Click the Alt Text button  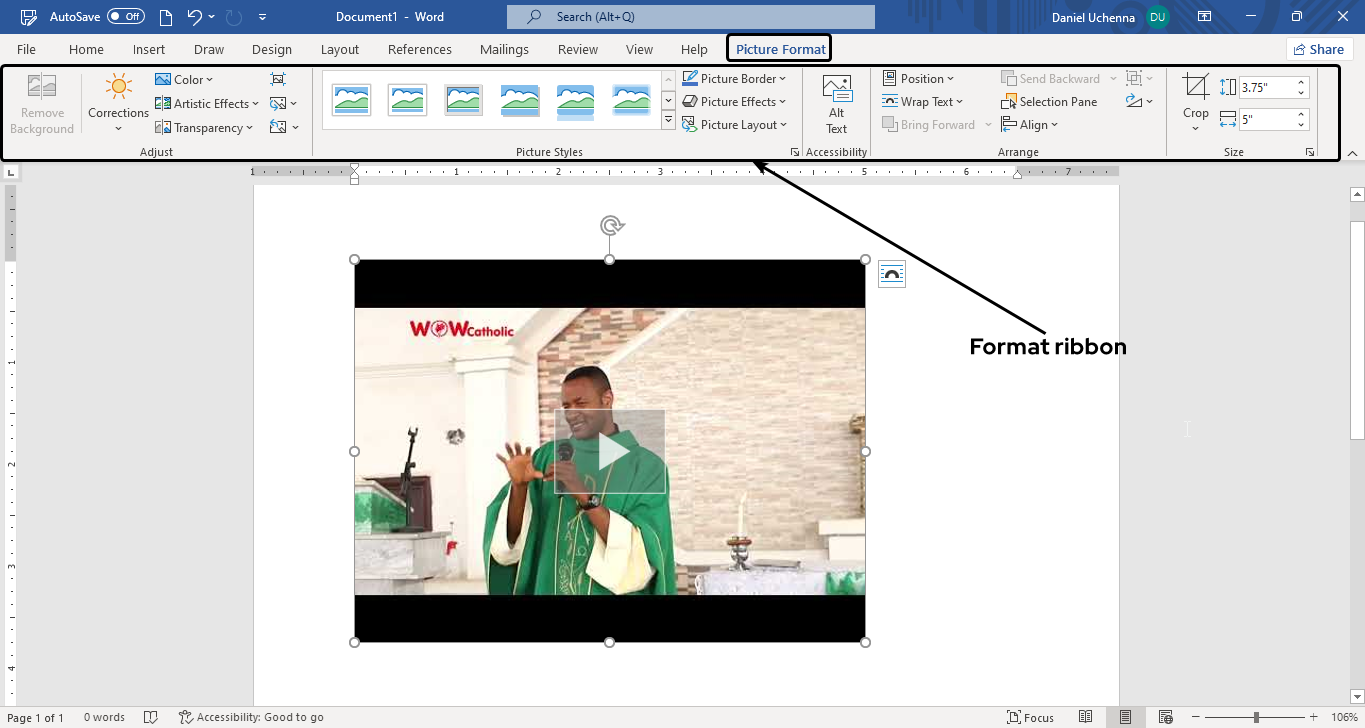(836, 100)
